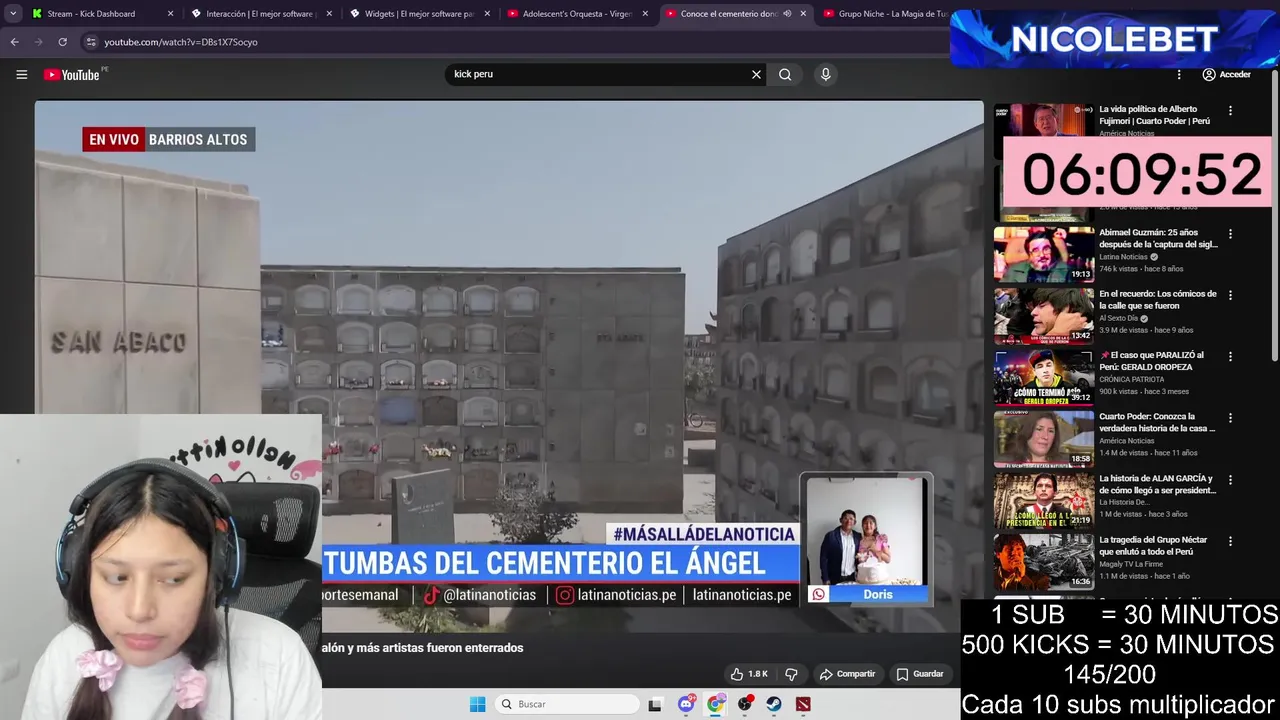This screenshot has width=1280, height=720.
Task: Go back with the browser back arrow
Action: pyautogui.click(x=14, y=42)
